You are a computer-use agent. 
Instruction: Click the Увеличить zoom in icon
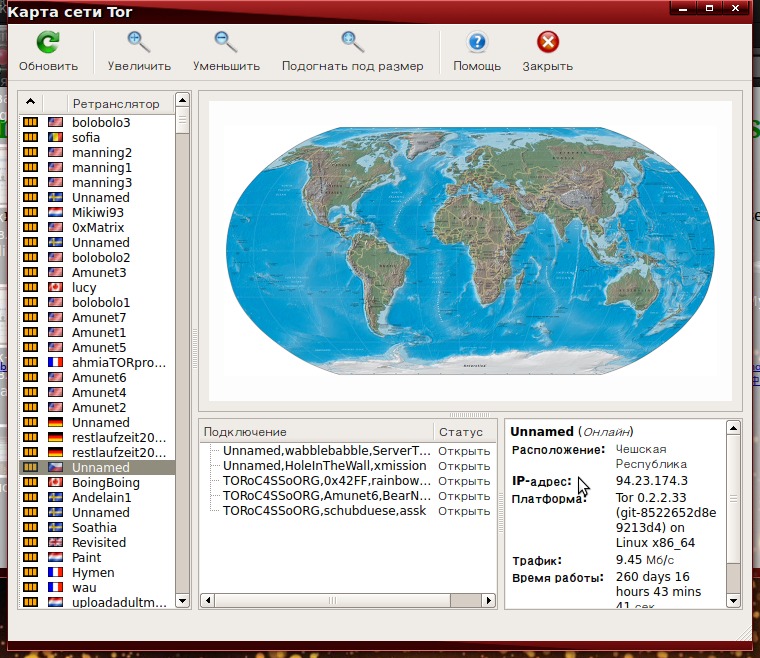[139, 42]
